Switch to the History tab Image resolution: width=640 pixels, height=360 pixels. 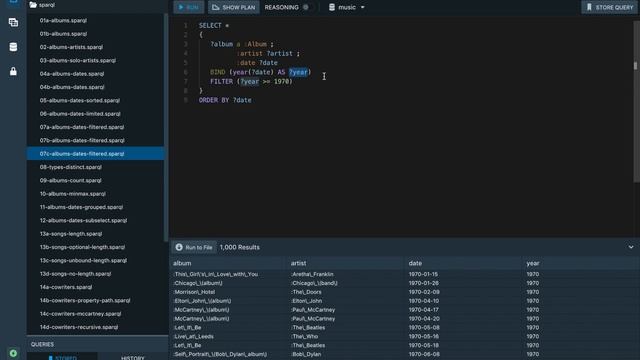click(133, 357)
